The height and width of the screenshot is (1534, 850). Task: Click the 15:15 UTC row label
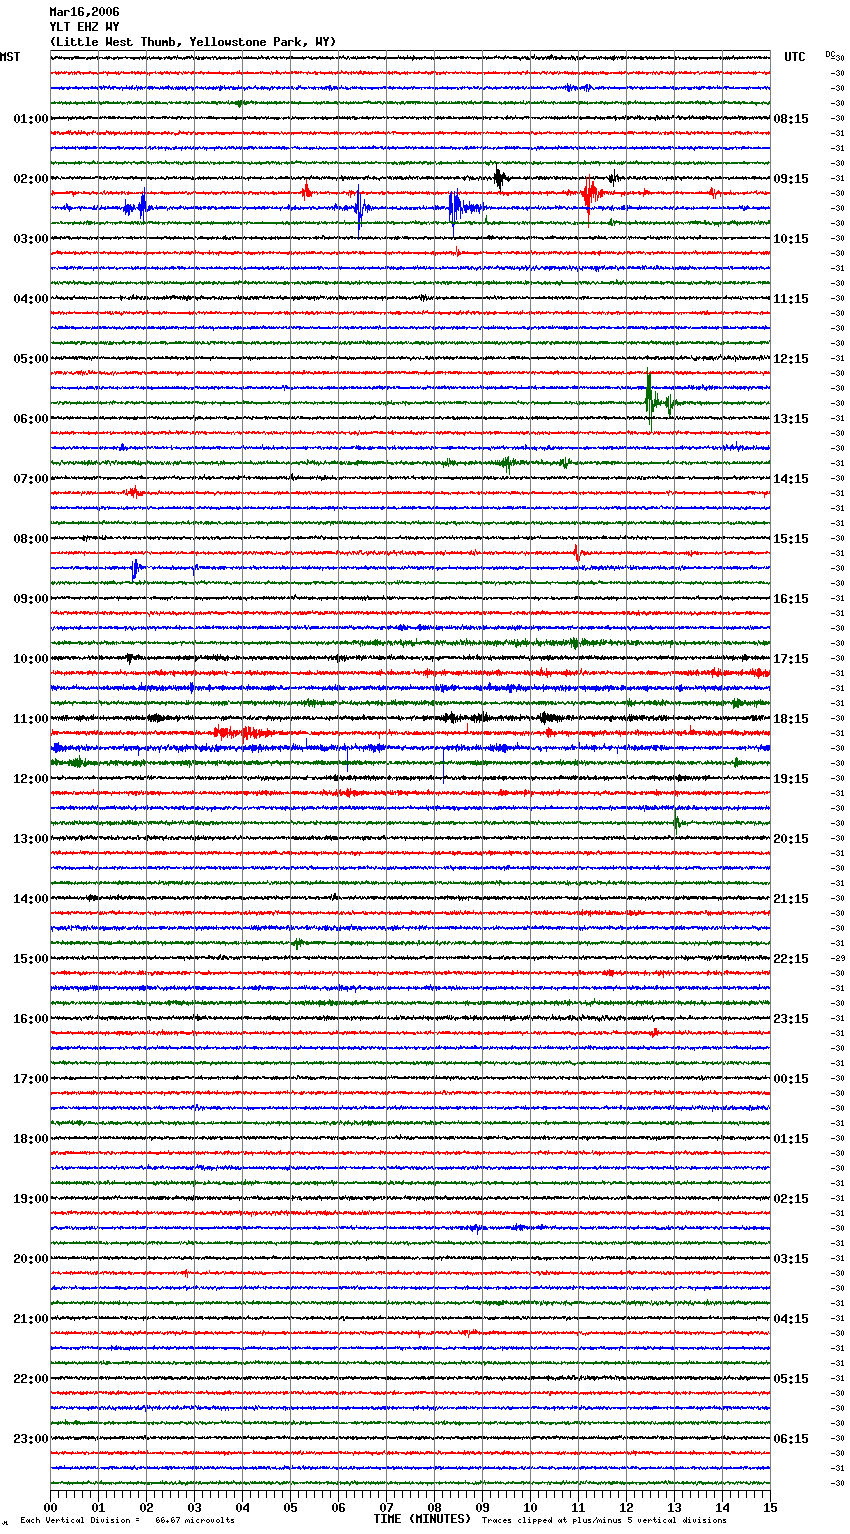(791, 539)
